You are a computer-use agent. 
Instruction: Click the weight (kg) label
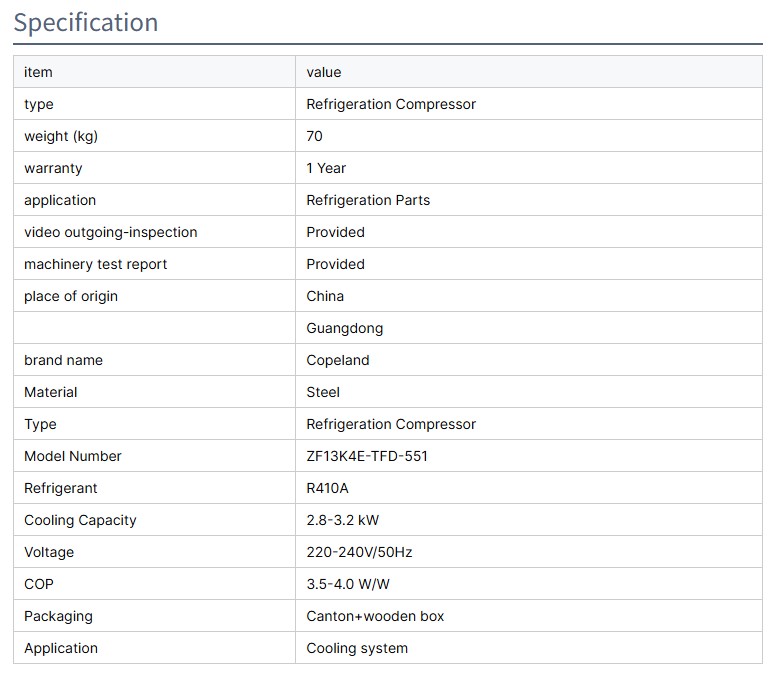61,136
